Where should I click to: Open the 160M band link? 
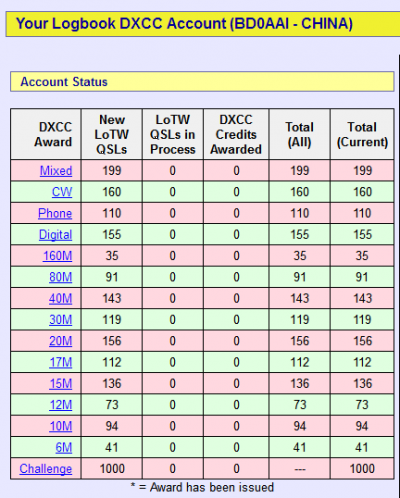pos(57,256)
